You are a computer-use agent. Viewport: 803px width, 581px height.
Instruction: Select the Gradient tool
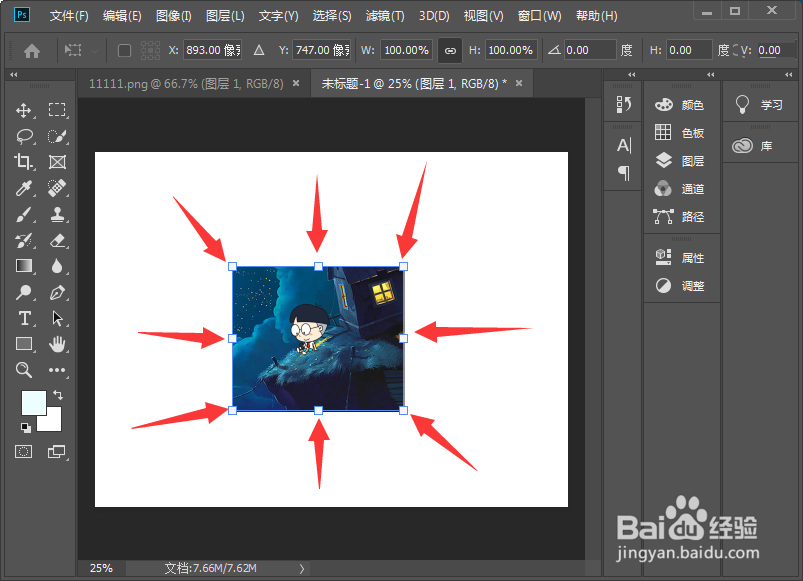point(24,266)
